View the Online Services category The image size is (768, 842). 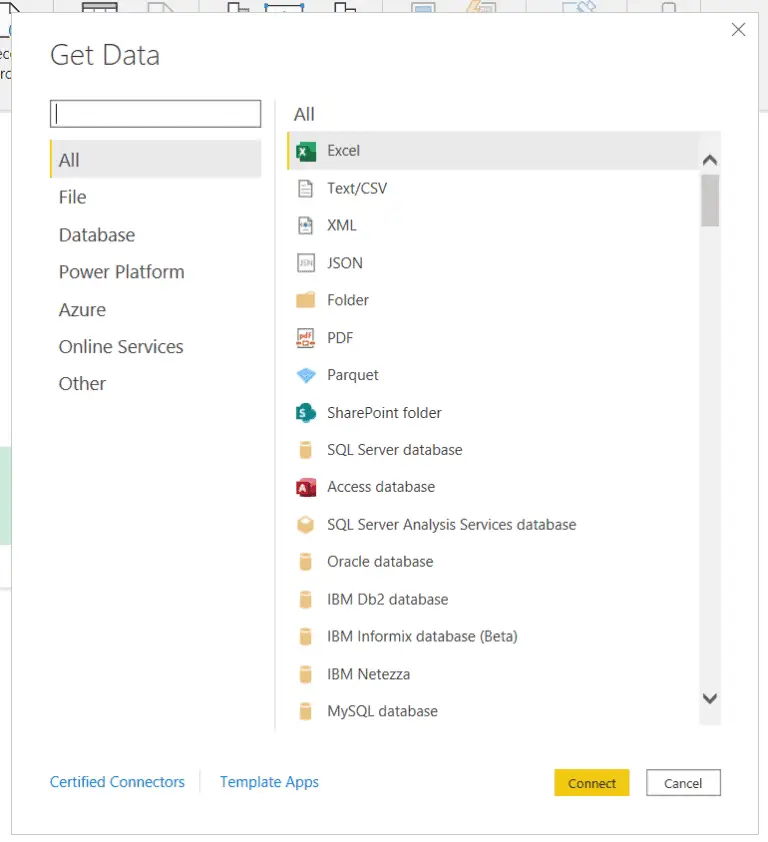pos(121,346)
